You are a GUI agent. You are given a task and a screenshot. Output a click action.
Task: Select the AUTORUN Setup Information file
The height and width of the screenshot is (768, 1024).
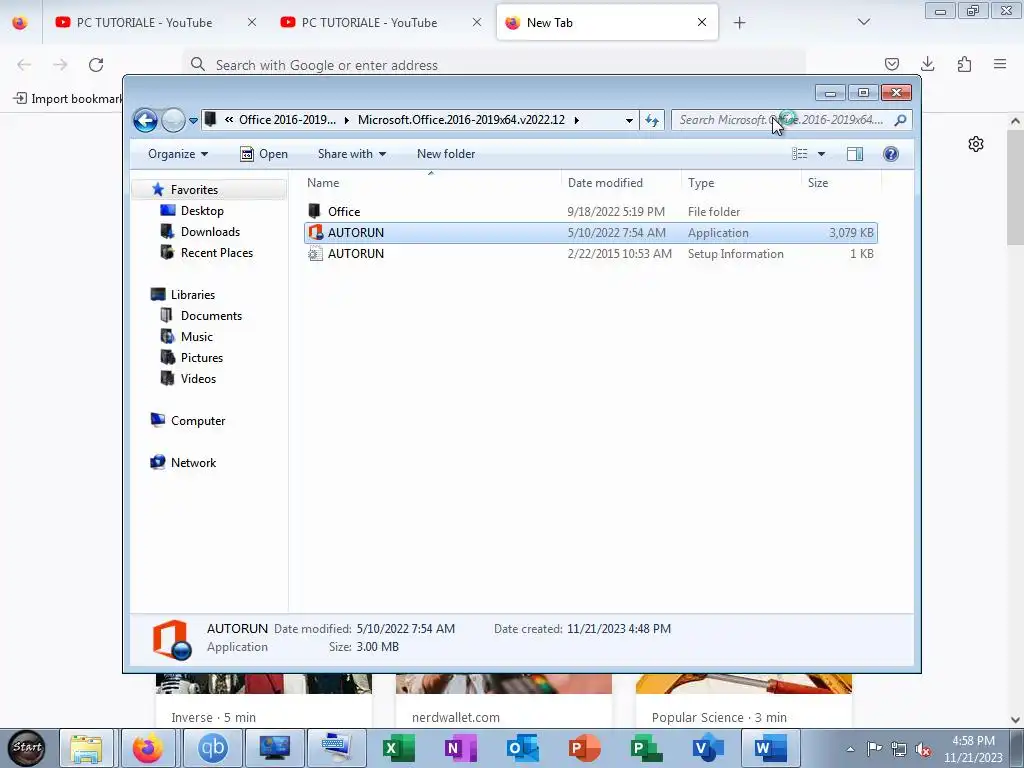[x=590, y=254]
